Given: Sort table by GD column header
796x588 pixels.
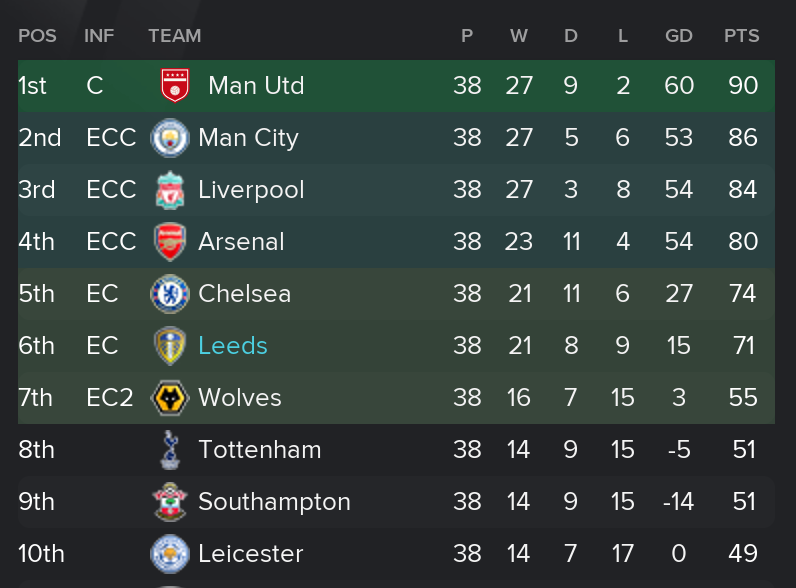Looking at the screenshot, I should (679, 36).
